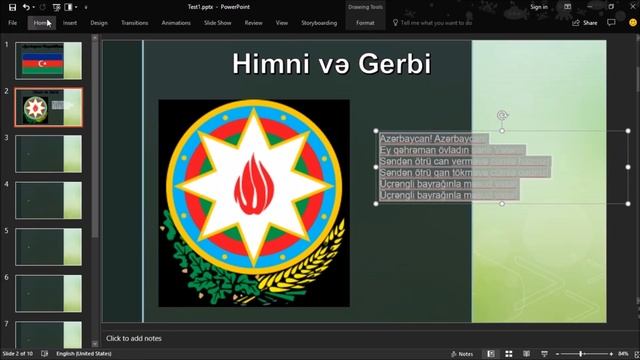Click the Tell me what you want to do box

pyautogui.click(x=436, y=23)
